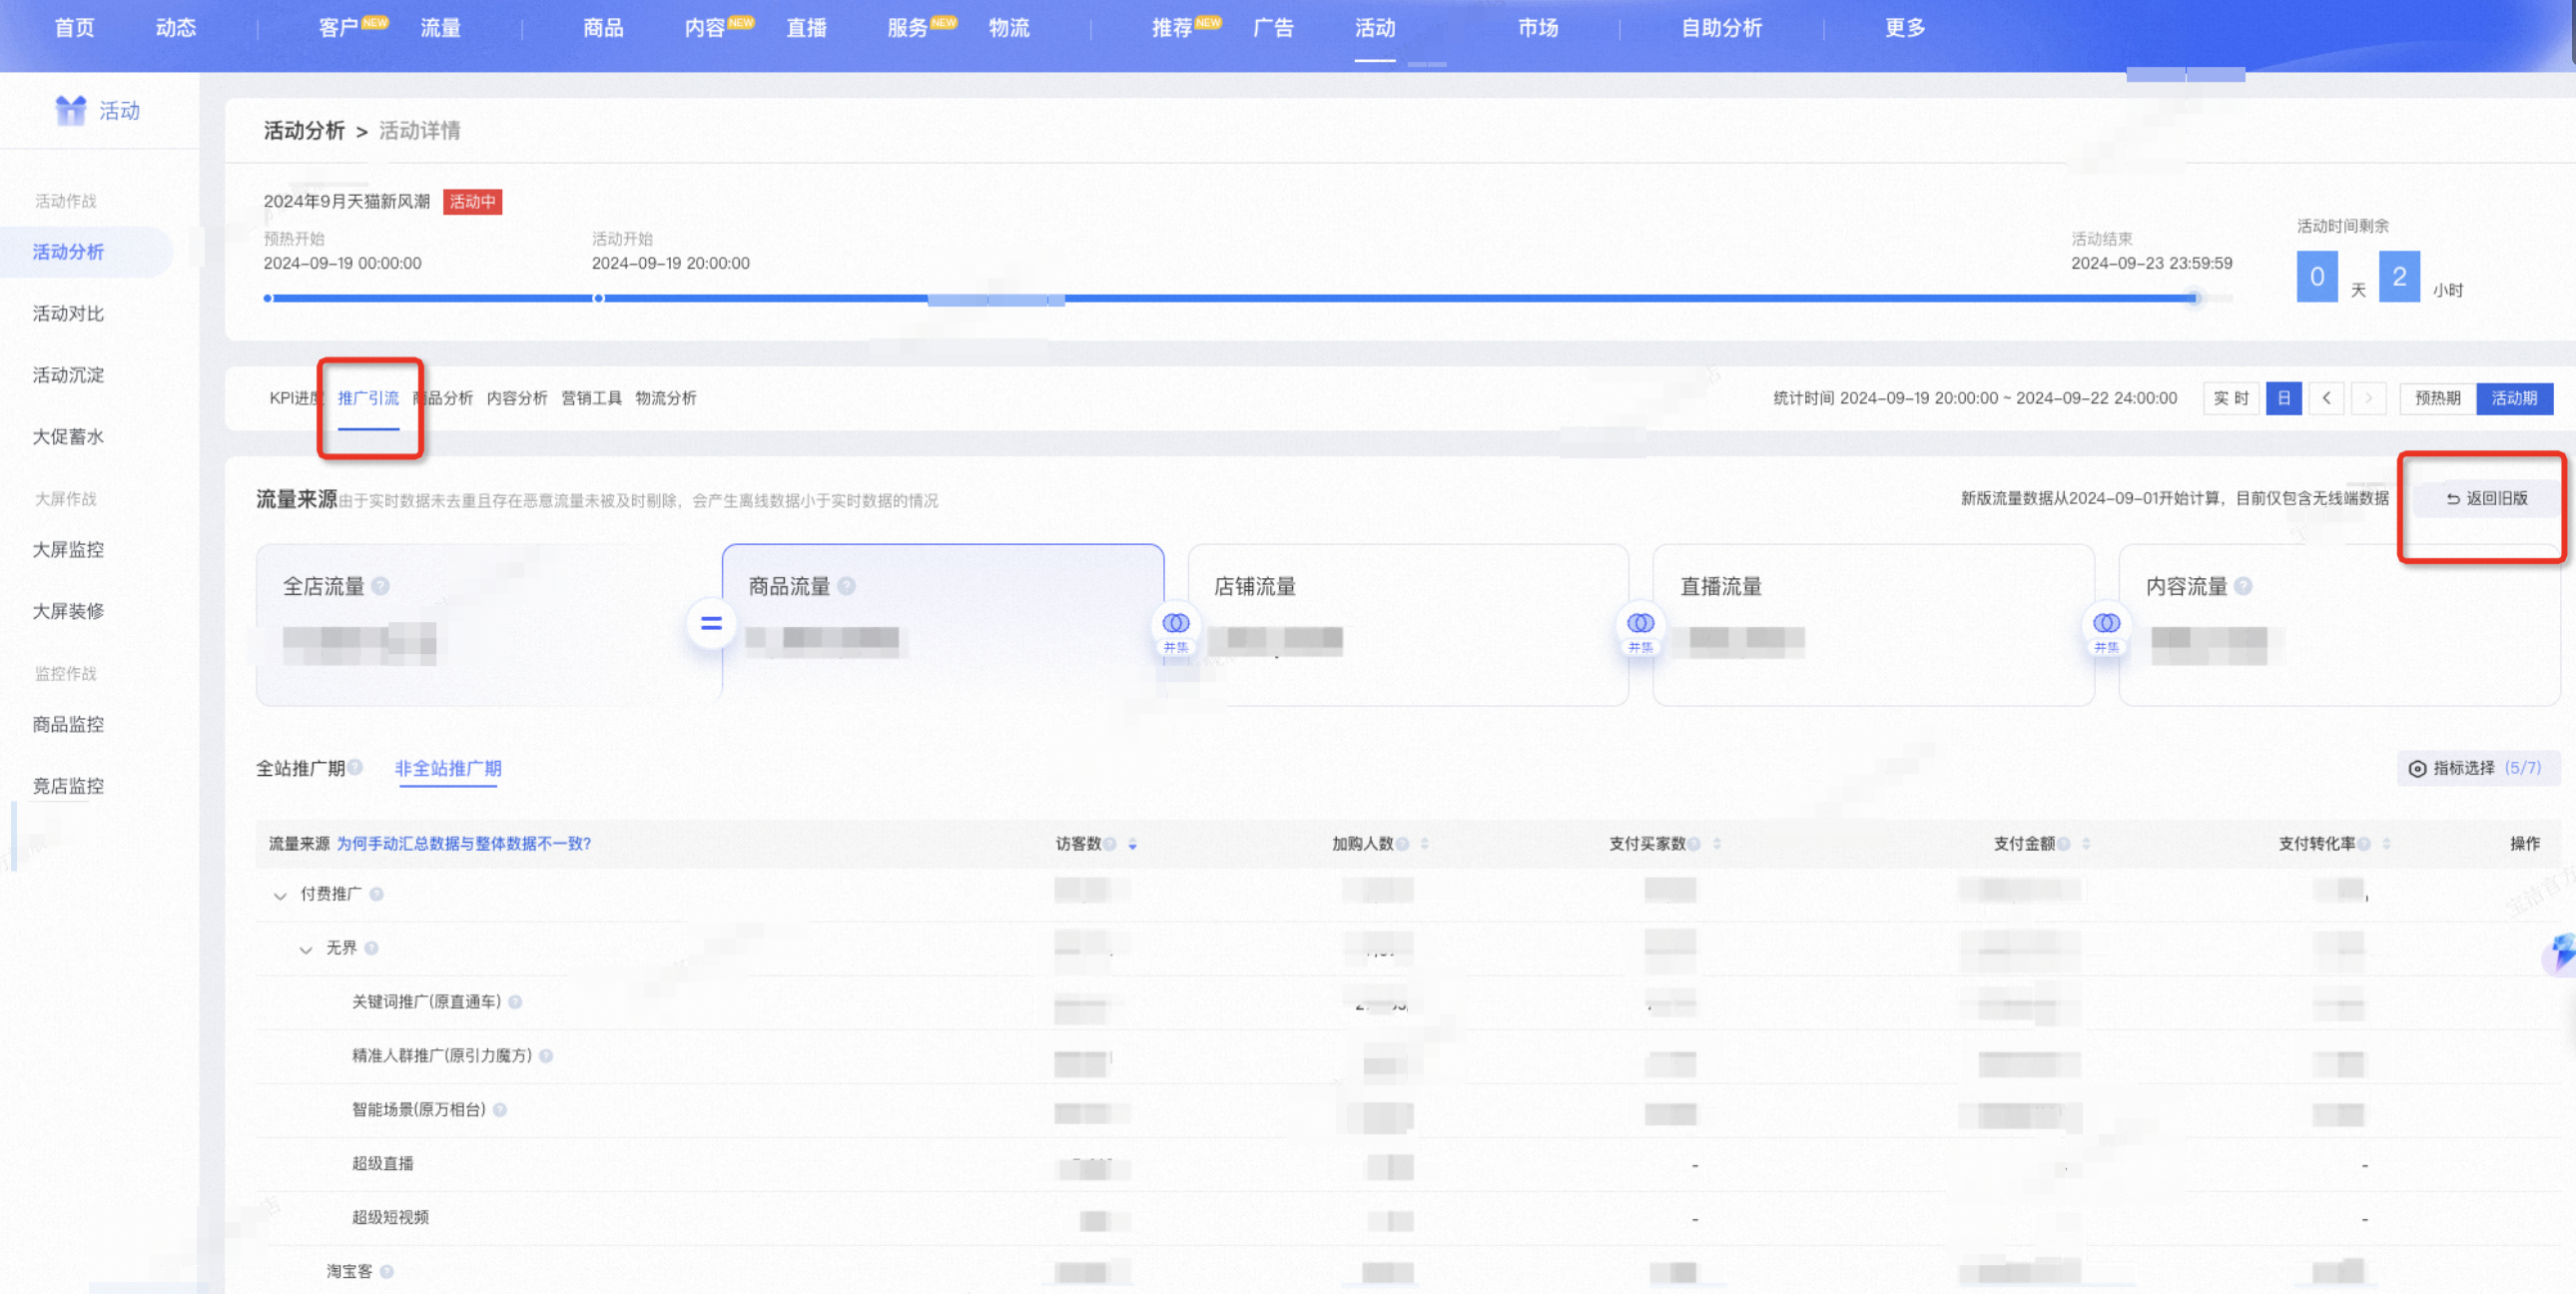Click the equals sign icon between traffic cards

click(711, 623)
